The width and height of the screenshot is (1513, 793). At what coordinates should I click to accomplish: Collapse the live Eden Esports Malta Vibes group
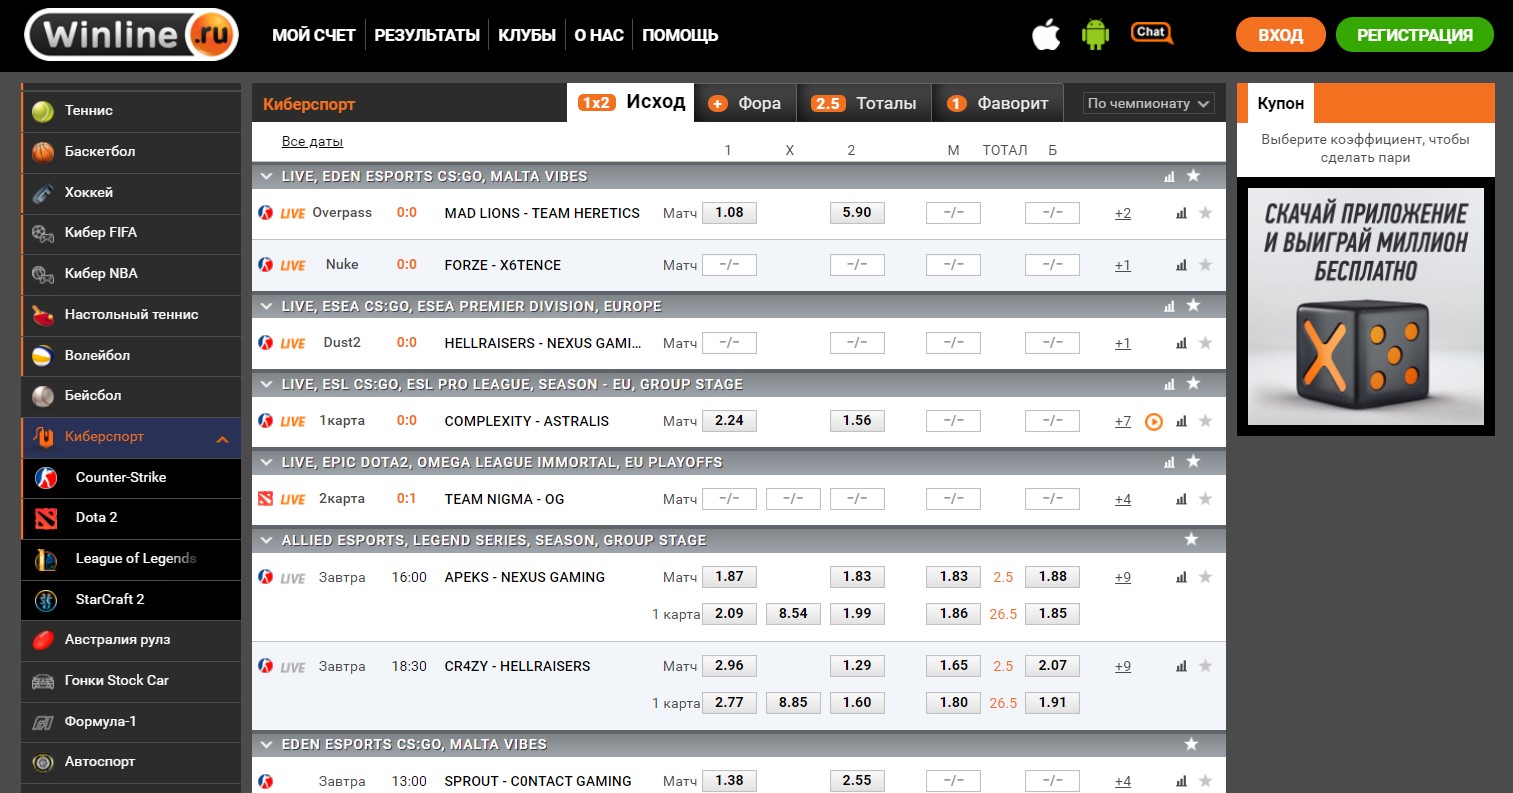pyautogui.click(x=266, y=176)
